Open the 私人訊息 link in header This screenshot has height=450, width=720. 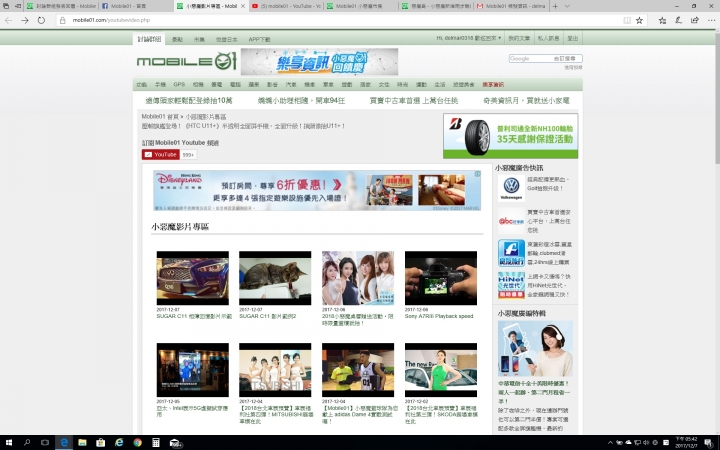pos(548,38)
